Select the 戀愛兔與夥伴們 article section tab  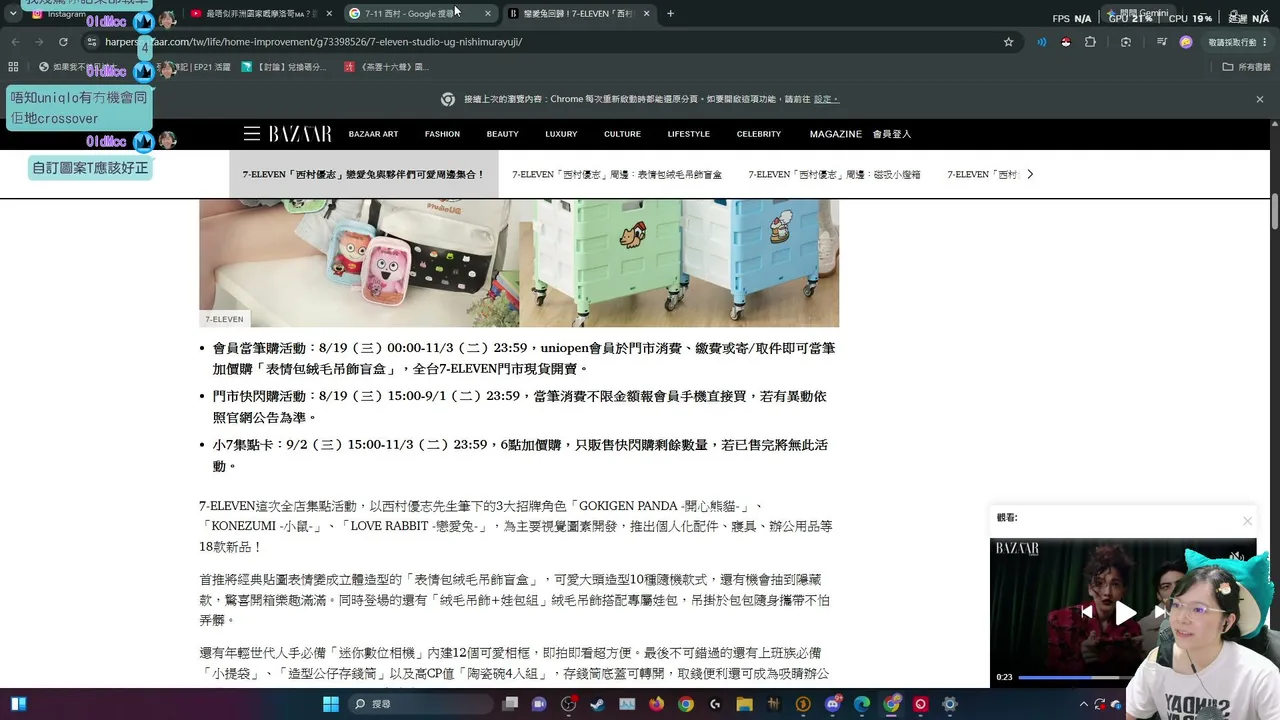364,175
